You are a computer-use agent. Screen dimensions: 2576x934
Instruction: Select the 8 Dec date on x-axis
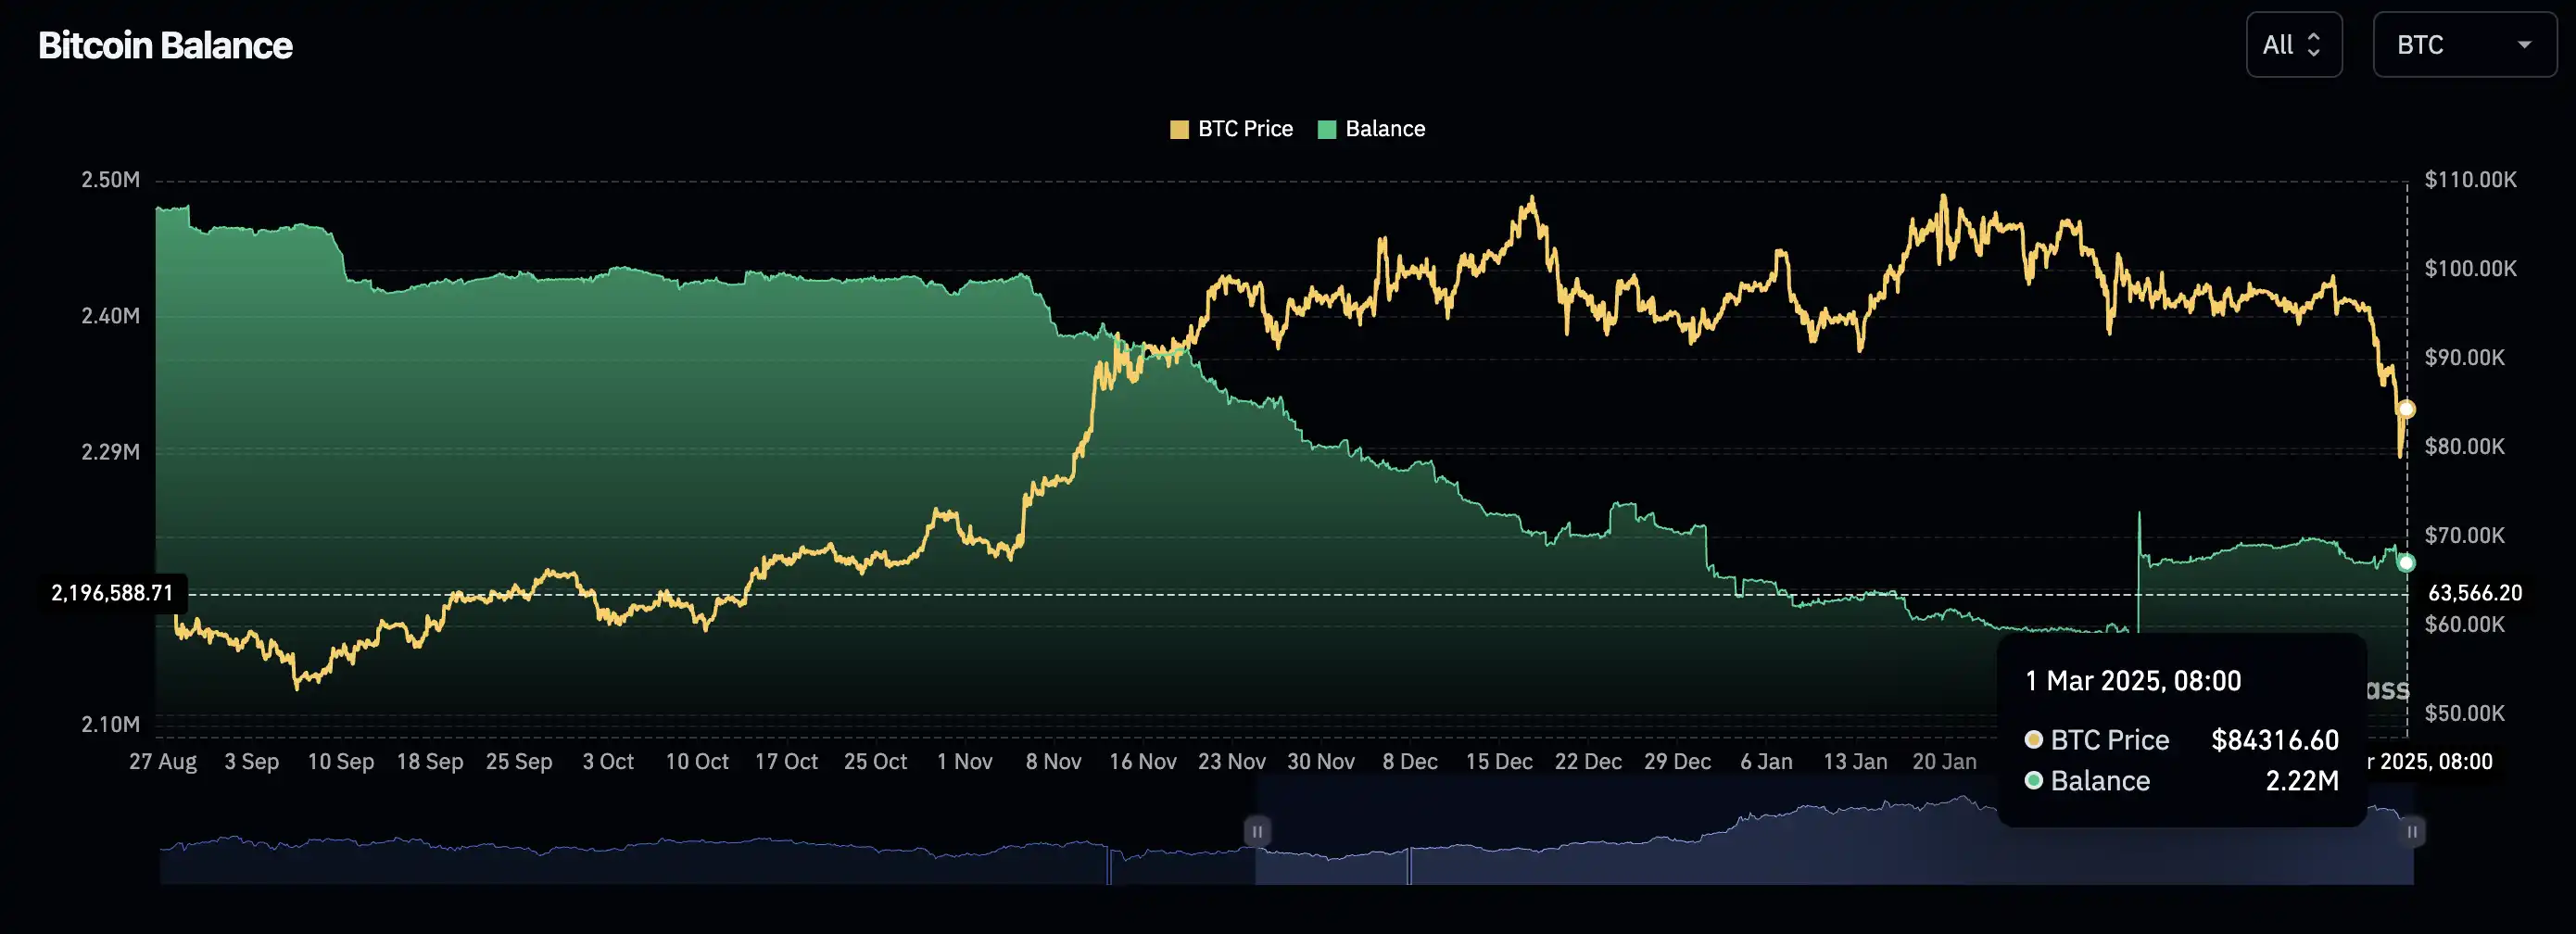point(1410,762)
